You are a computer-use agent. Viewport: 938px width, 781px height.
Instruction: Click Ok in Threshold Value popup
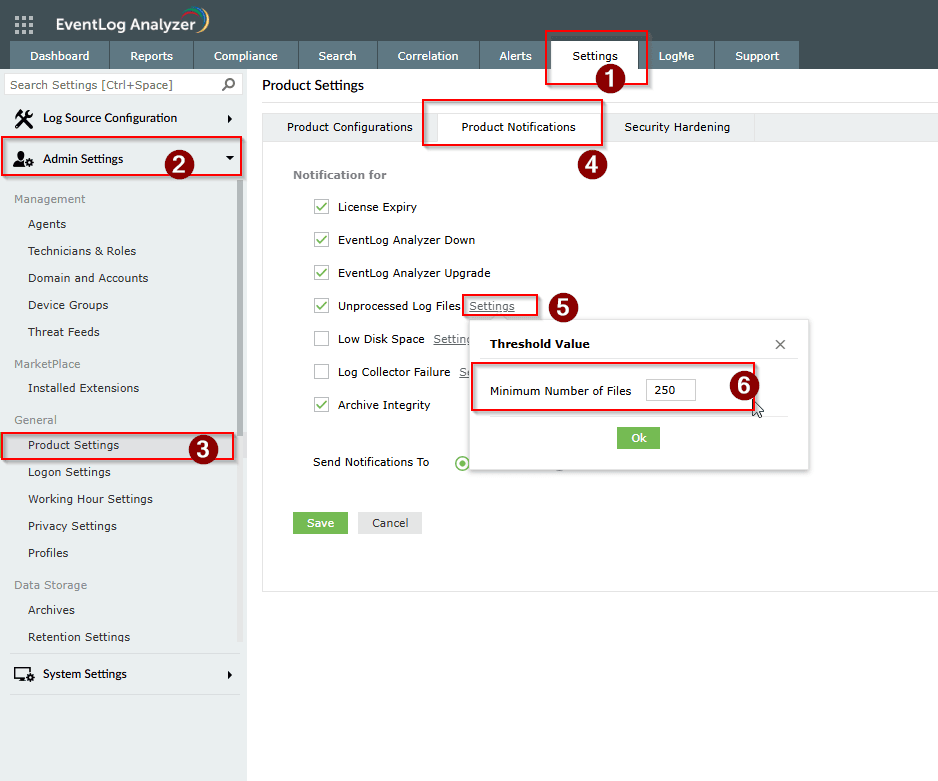coord(638,438)
